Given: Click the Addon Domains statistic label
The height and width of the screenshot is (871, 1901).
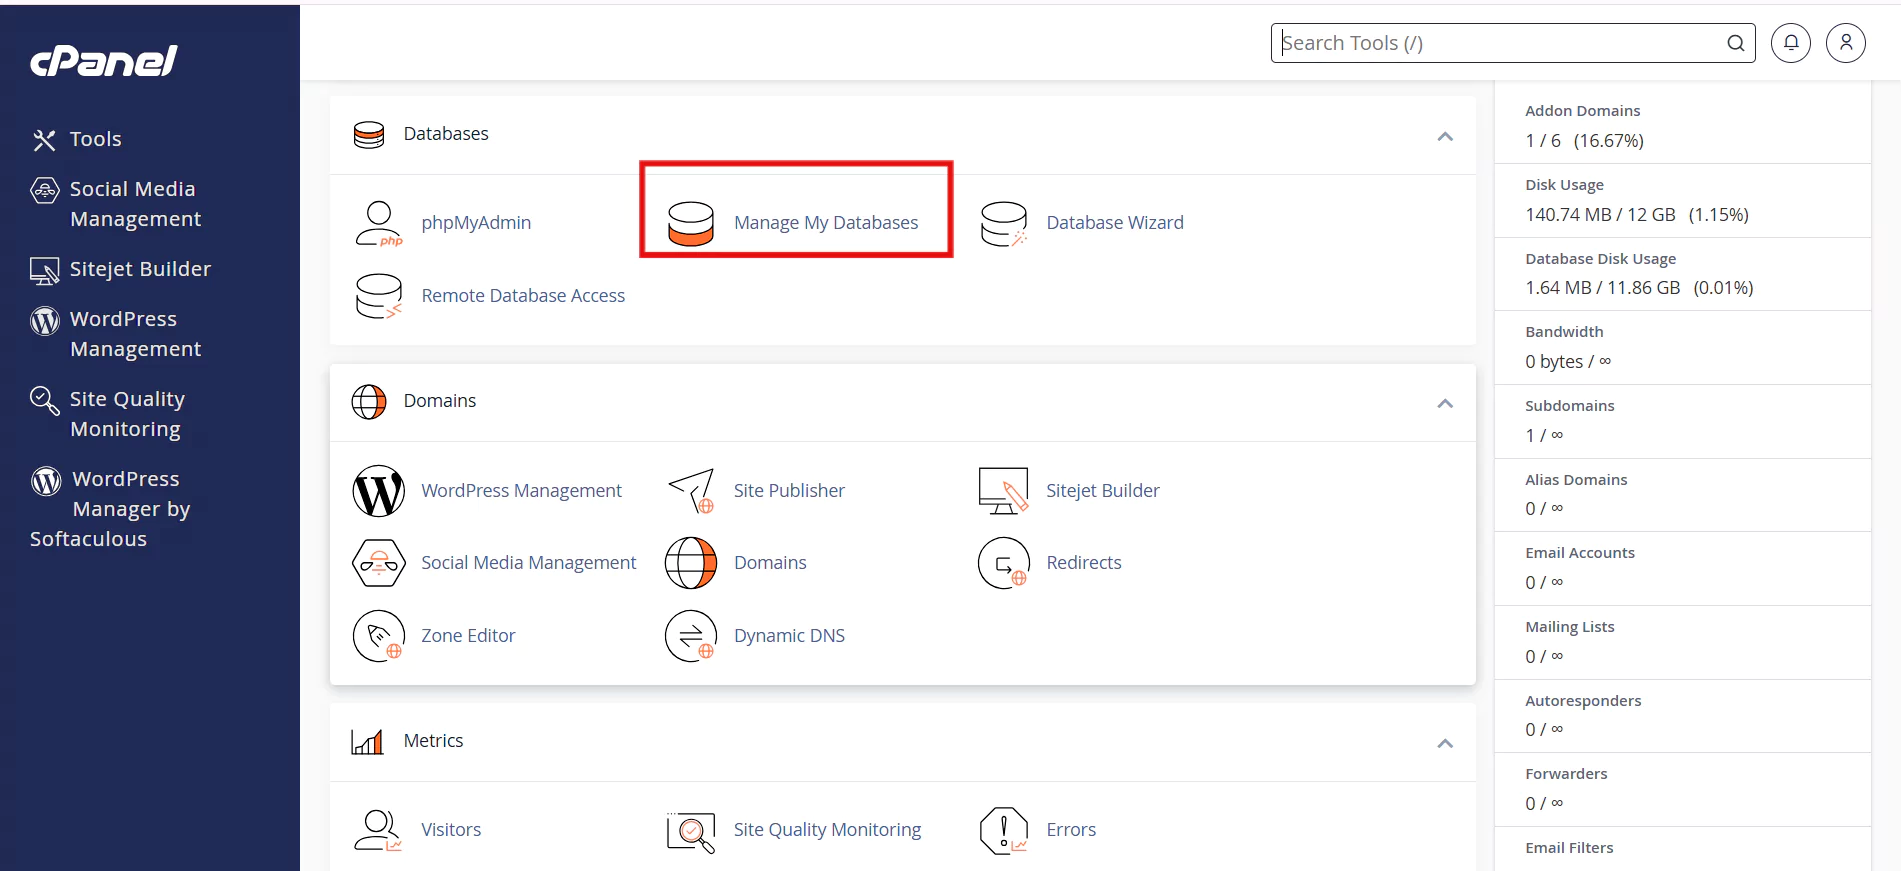Looking at the screenshot, I should (1582, 111).
